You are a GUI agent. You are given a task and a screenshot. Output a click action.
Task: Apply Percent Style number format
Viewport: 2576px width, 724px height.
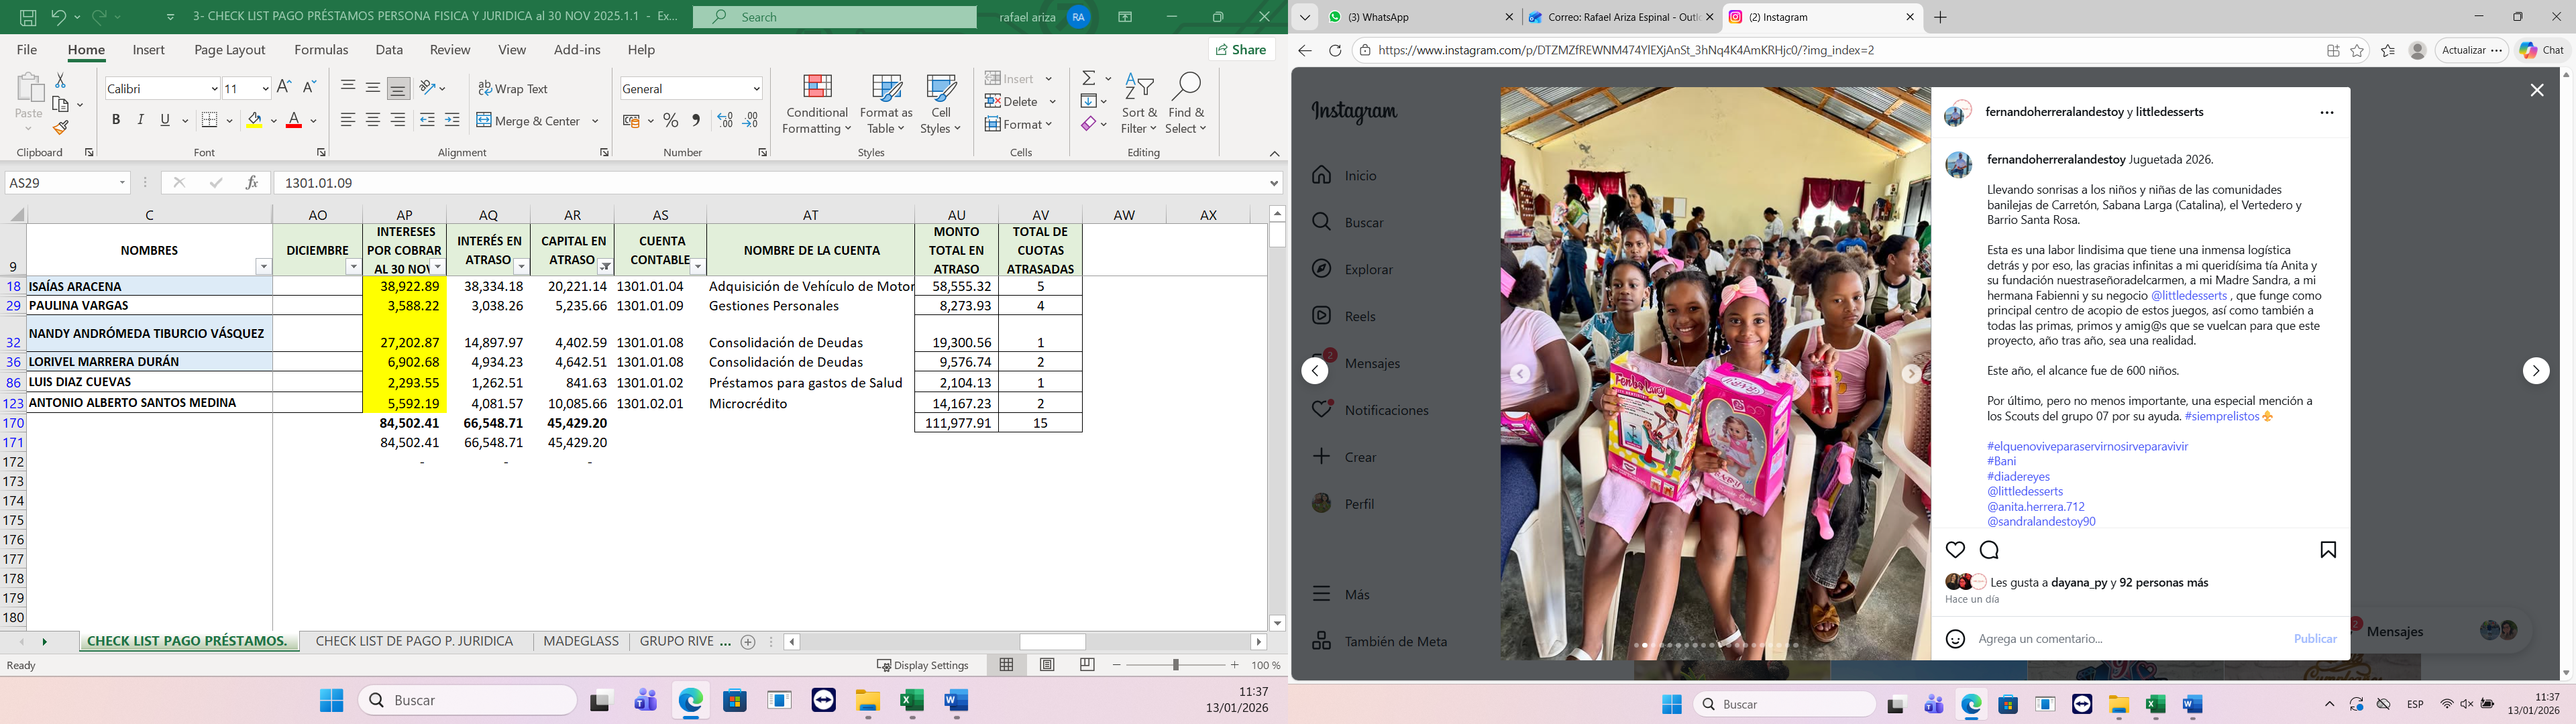coord(670,121)
